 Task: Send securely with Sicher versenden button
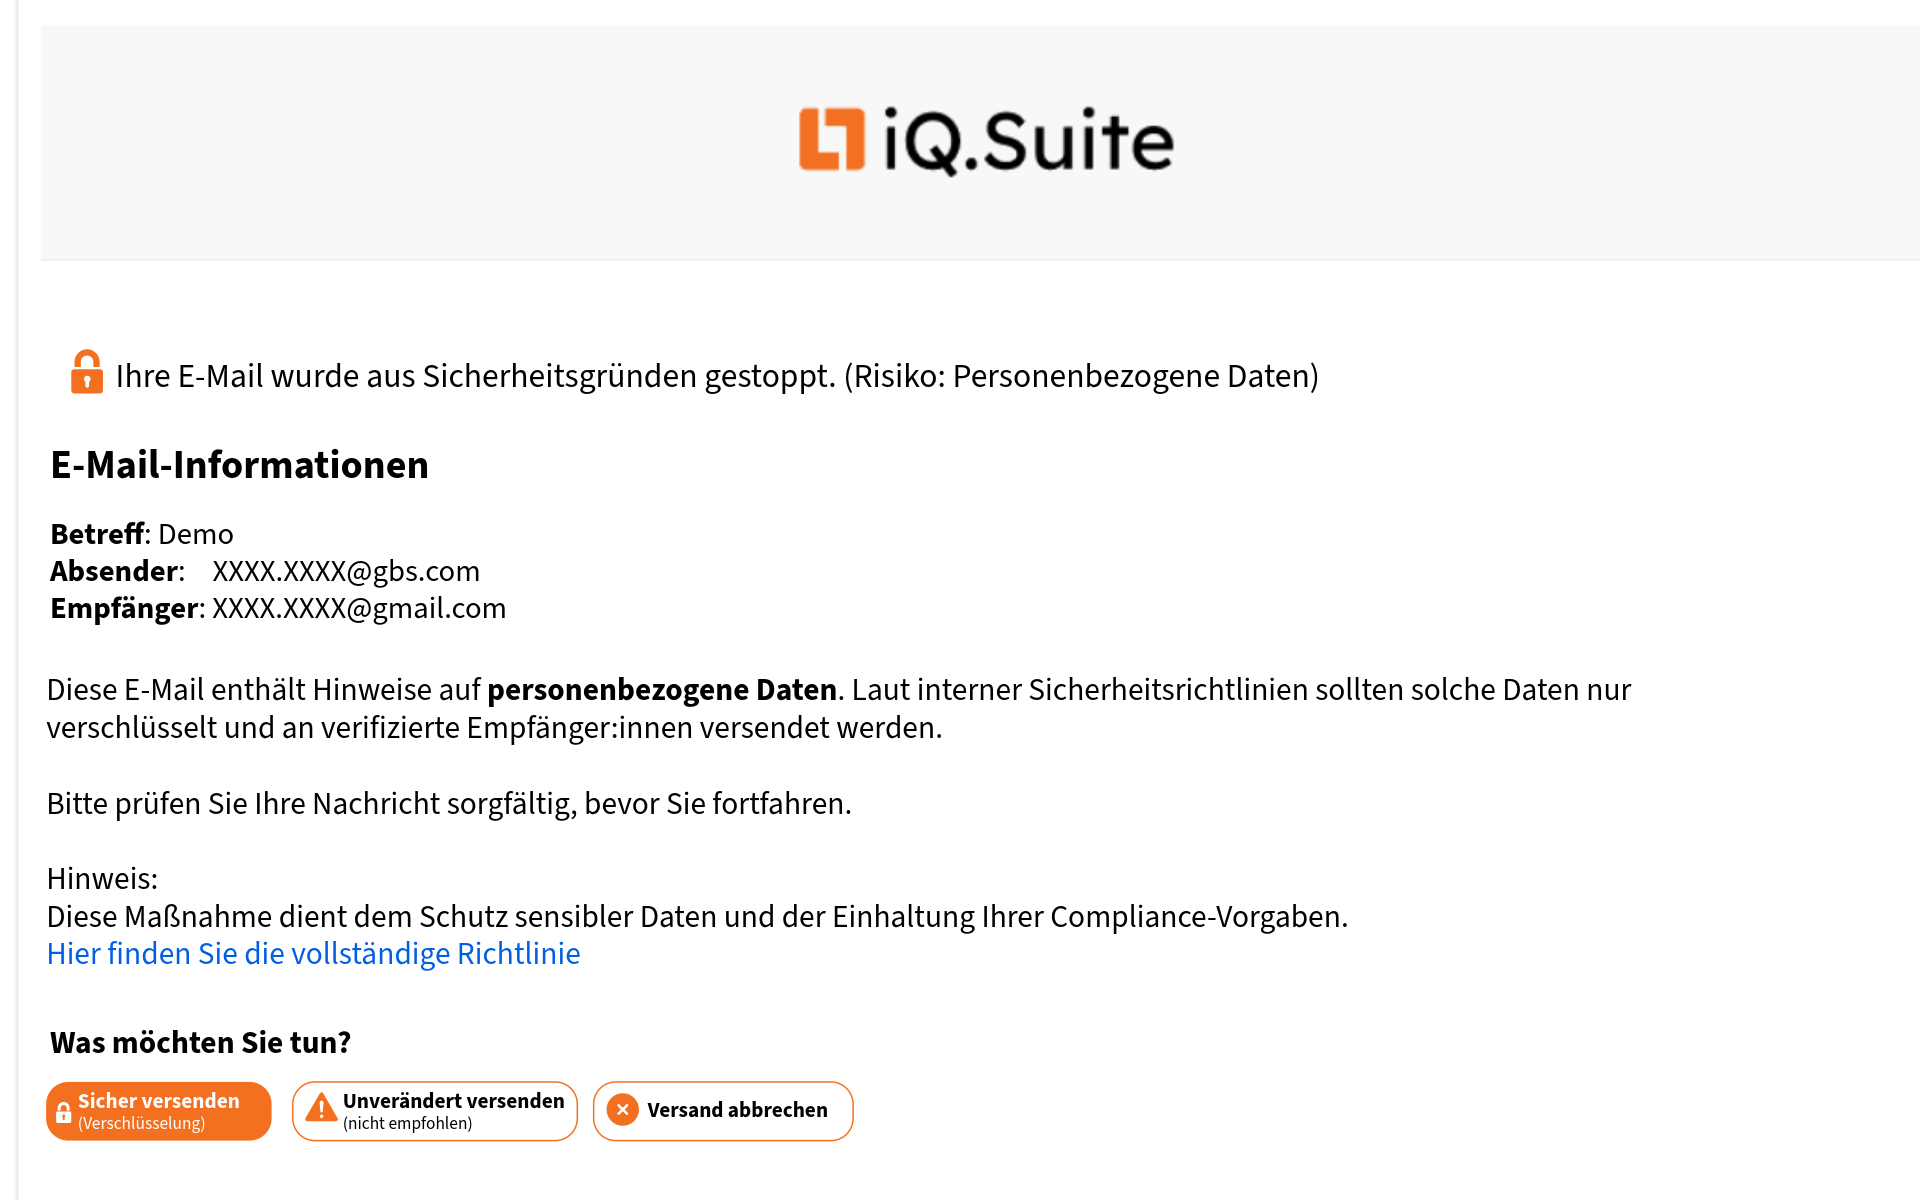[x=159, y=1111]
